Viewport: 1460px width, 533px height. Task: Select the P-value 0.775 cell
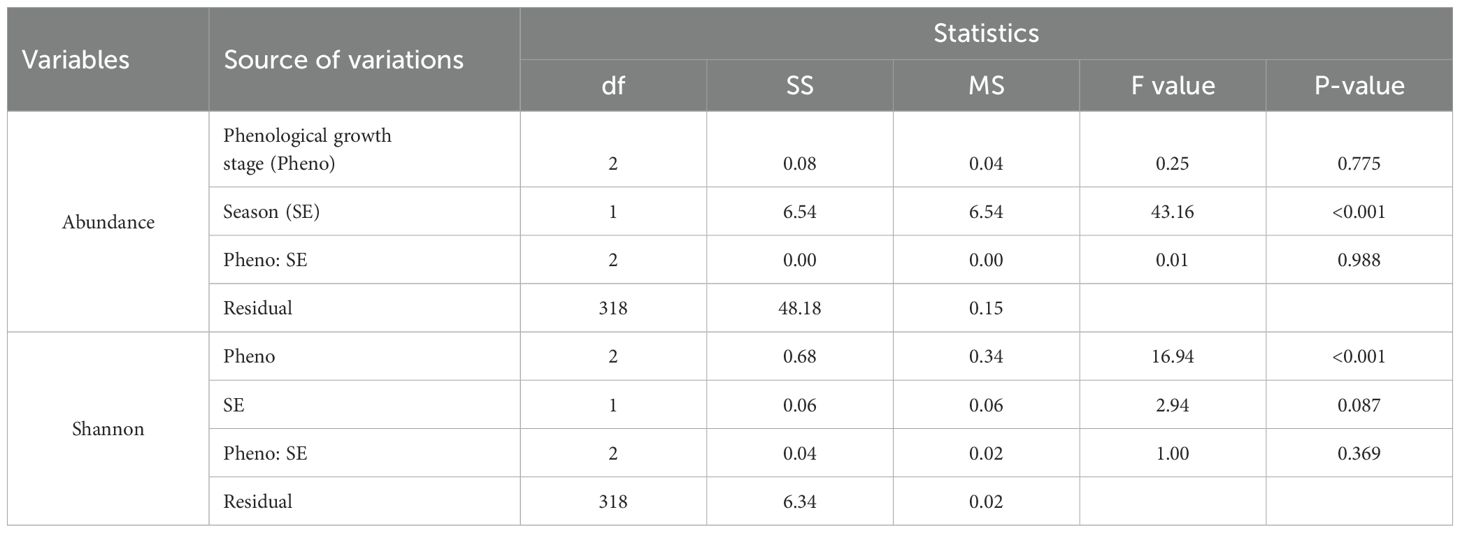1358,164
